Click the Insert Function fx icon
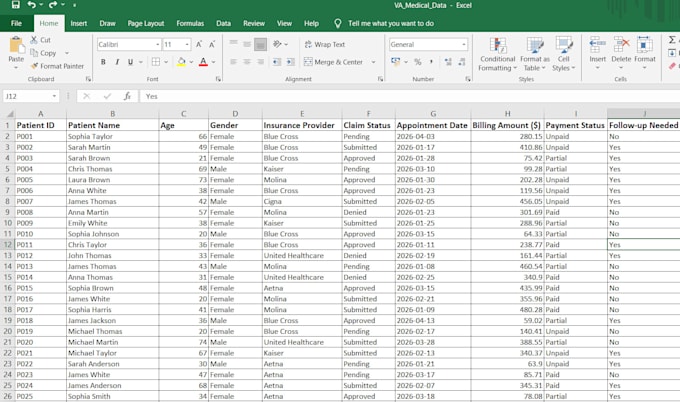 tap(127, 96)
